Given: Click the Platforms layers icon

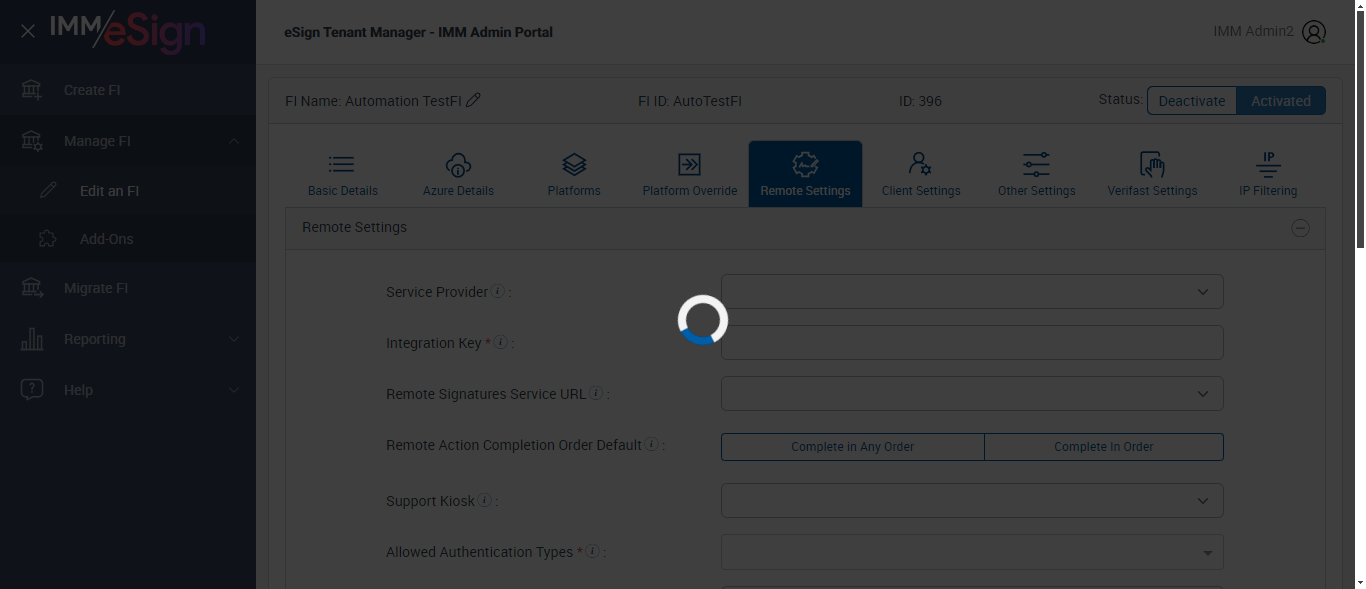Looking at the screenshot, I should click(574, 164).
